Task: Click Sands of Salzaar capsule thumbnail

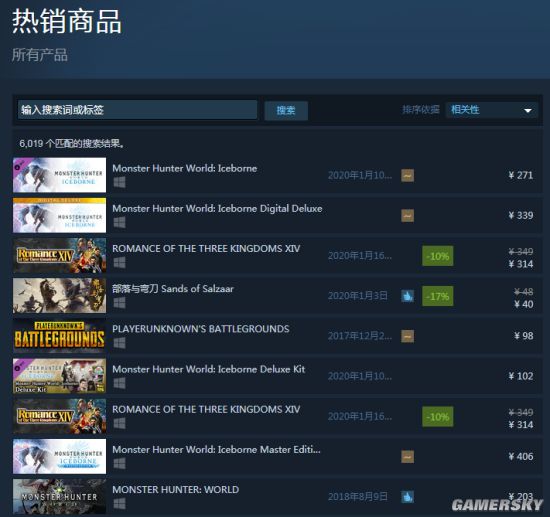Action: click(59, 296)
